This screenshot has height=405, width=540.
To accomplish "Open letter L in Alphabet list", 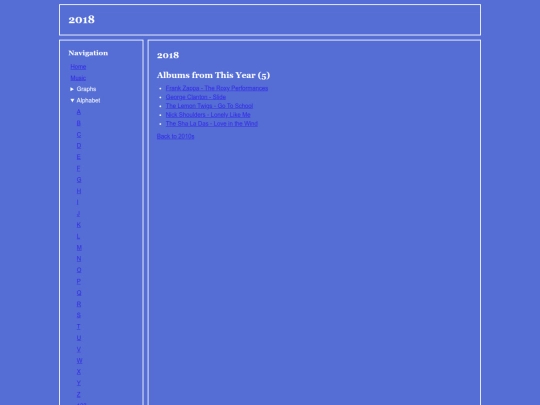I will click(x=78, y=236).
